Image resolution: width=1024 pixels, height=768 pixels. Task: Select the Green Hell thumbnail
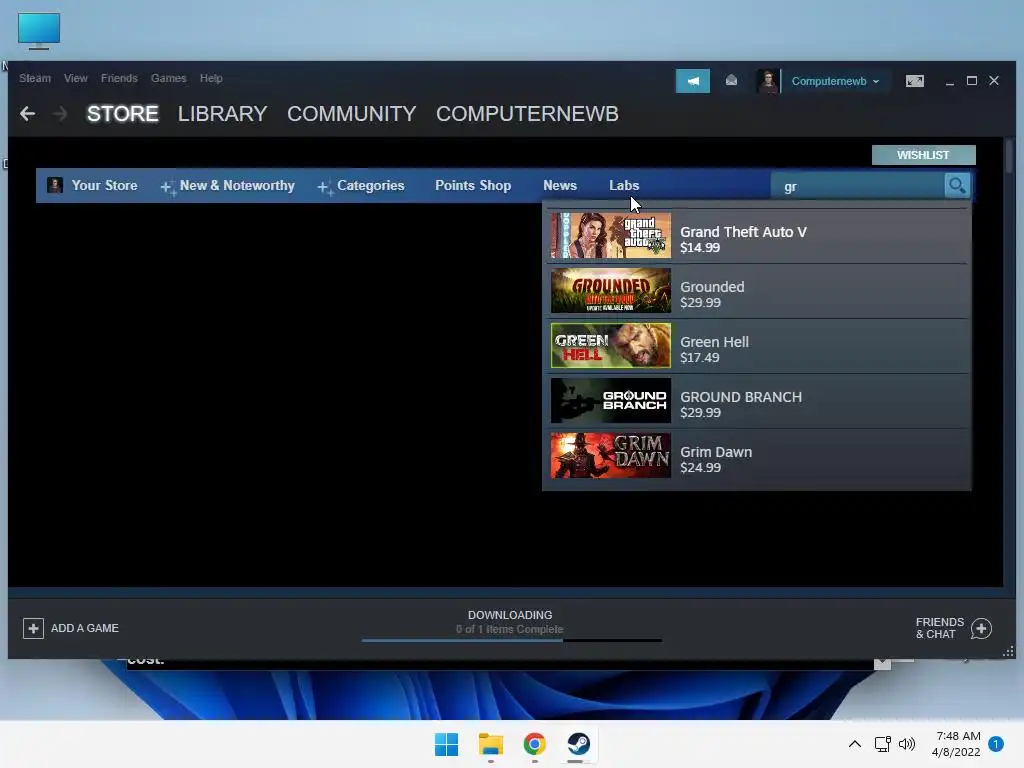pyautogui.click(x=611, y=345)
